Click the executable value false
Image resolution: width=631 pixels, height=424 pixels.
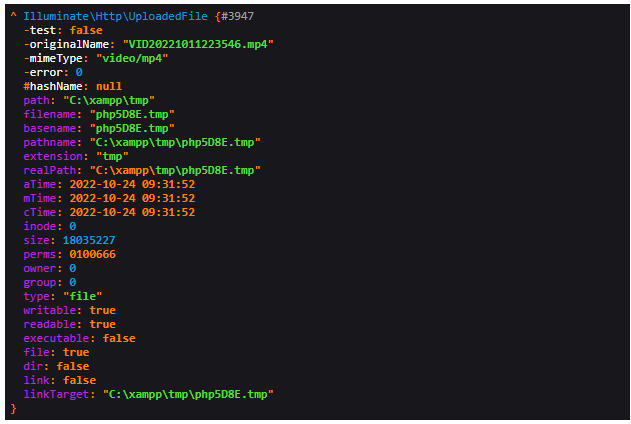coord(119,338)
